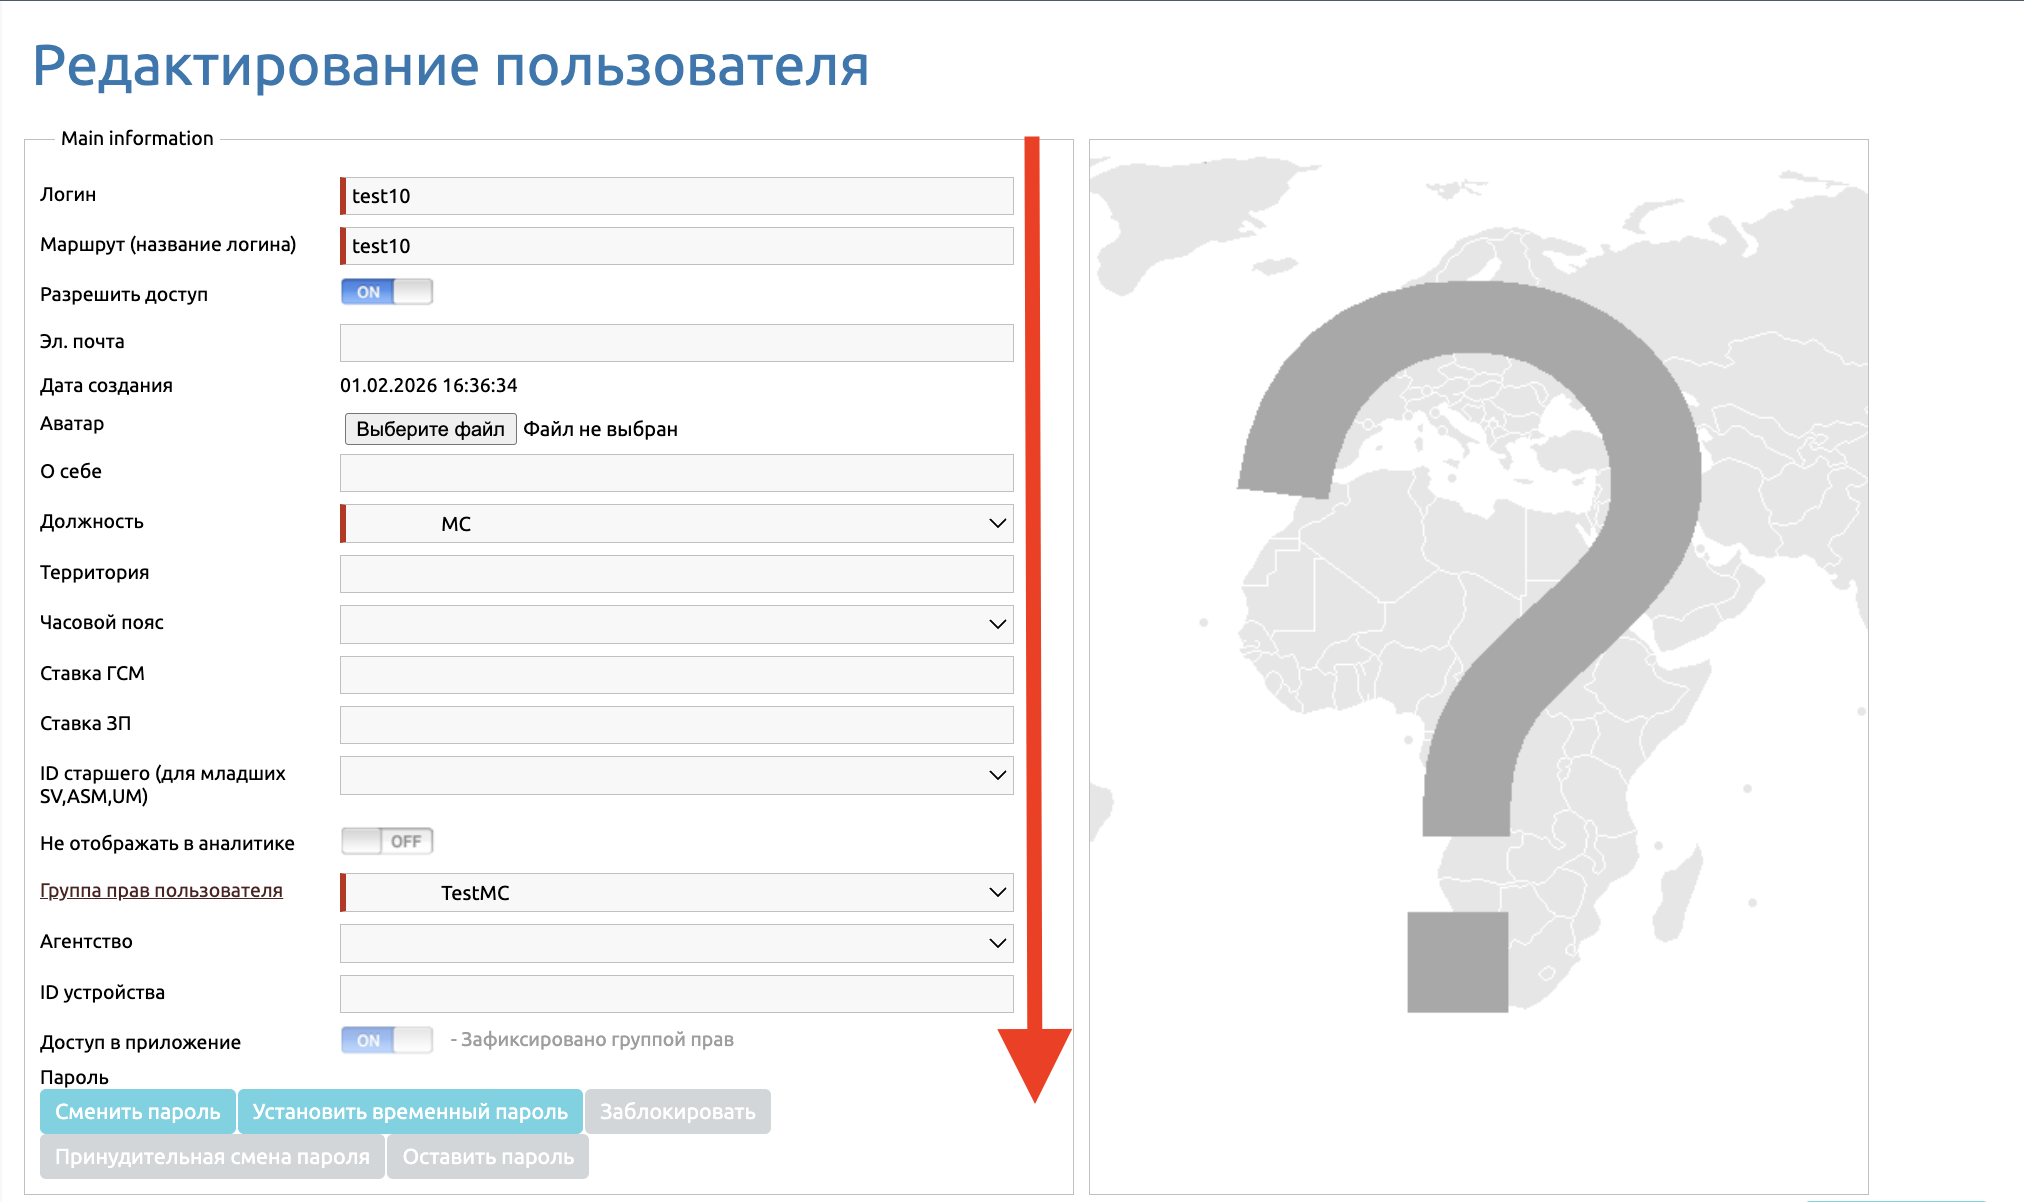Toggle the Доступ в приложение switch

tap(386, 1040)
